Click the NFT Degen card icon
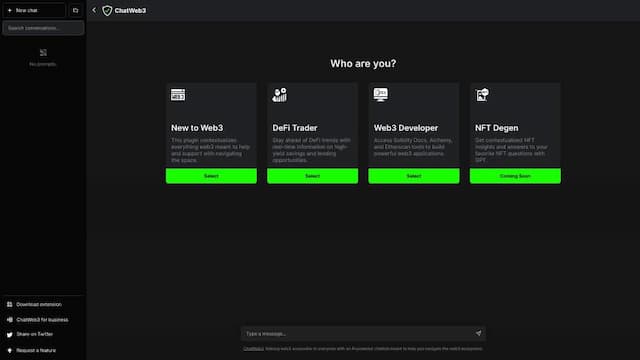Viewport: 640px width, 360px height. click(x=482, y=95)
